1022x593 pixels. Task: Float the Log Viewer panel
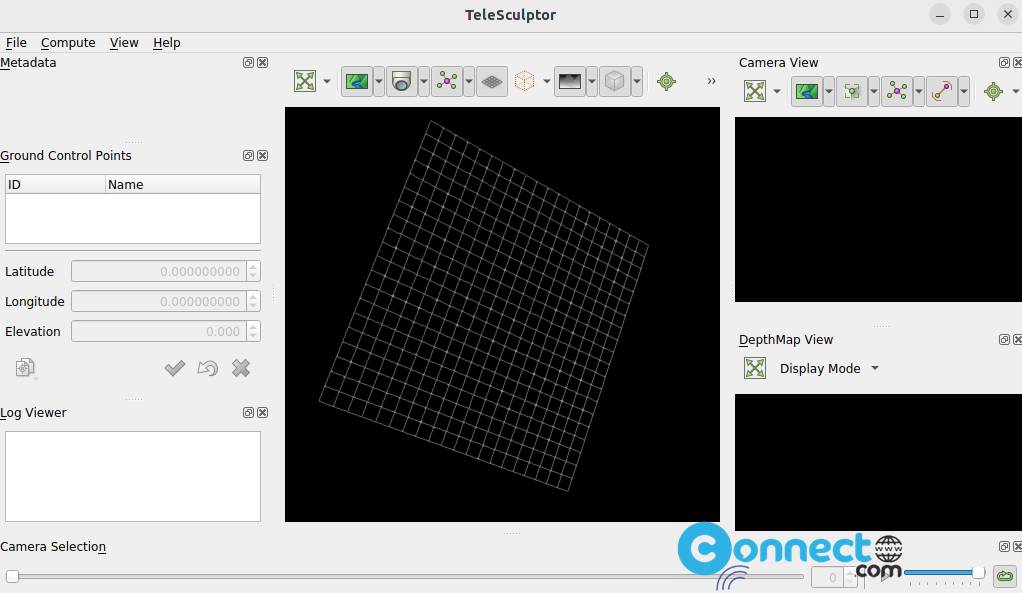(x=248, y=412)
